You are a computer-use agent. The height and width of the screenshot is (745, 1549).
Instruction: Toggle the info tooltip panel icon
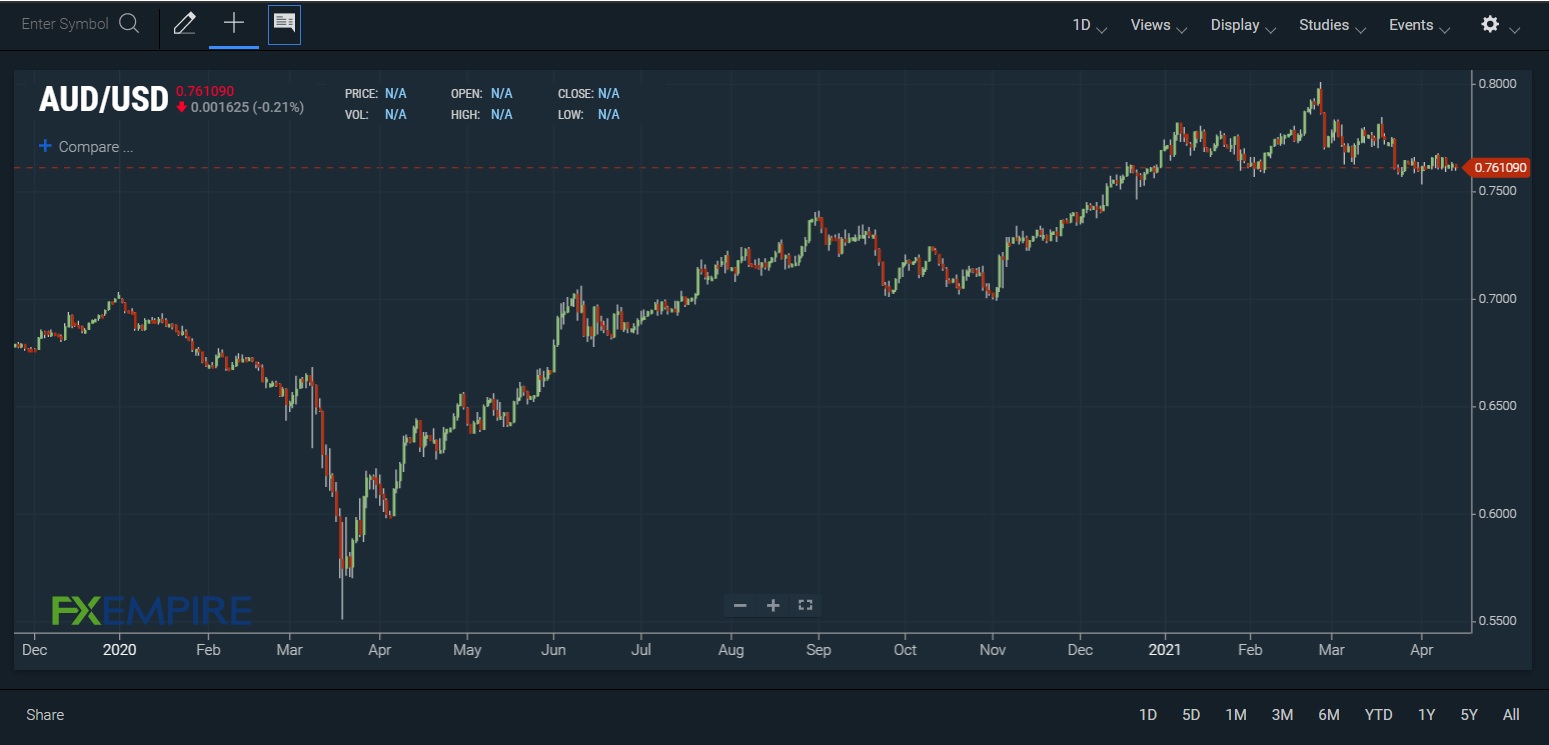(284, 24)
